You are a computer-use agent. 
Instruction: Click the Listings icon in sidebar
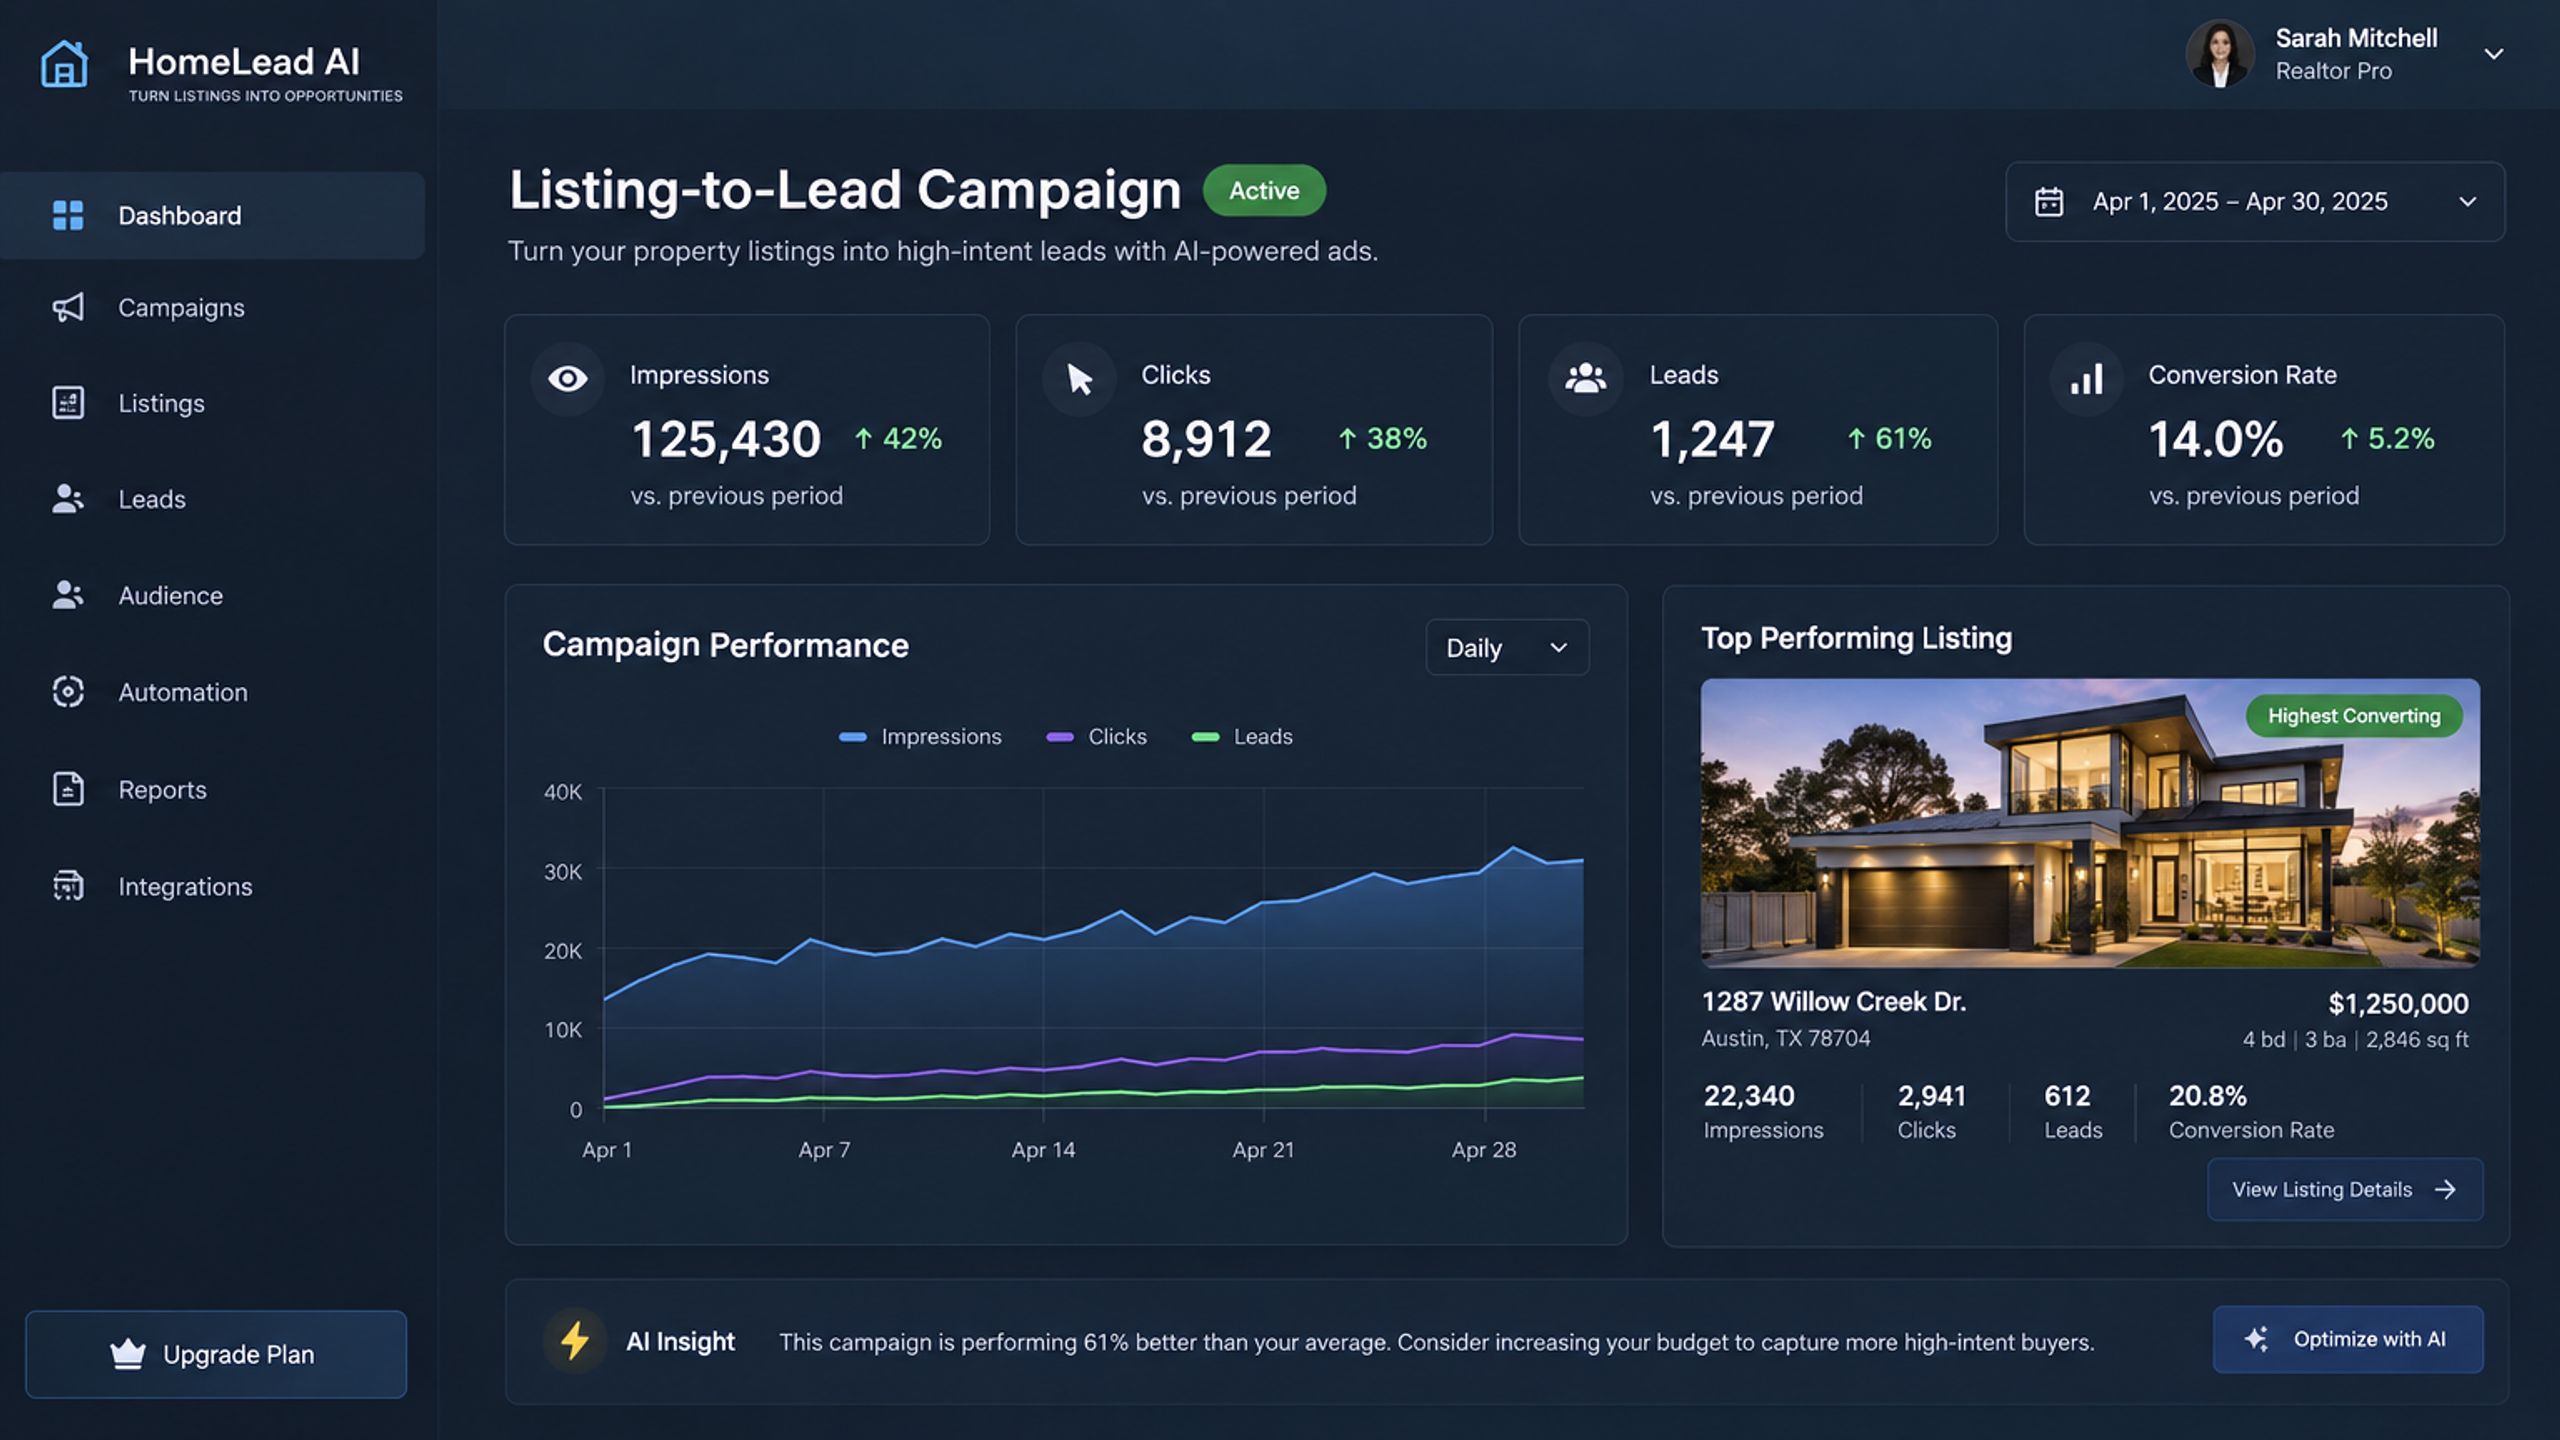click(68, 402)
